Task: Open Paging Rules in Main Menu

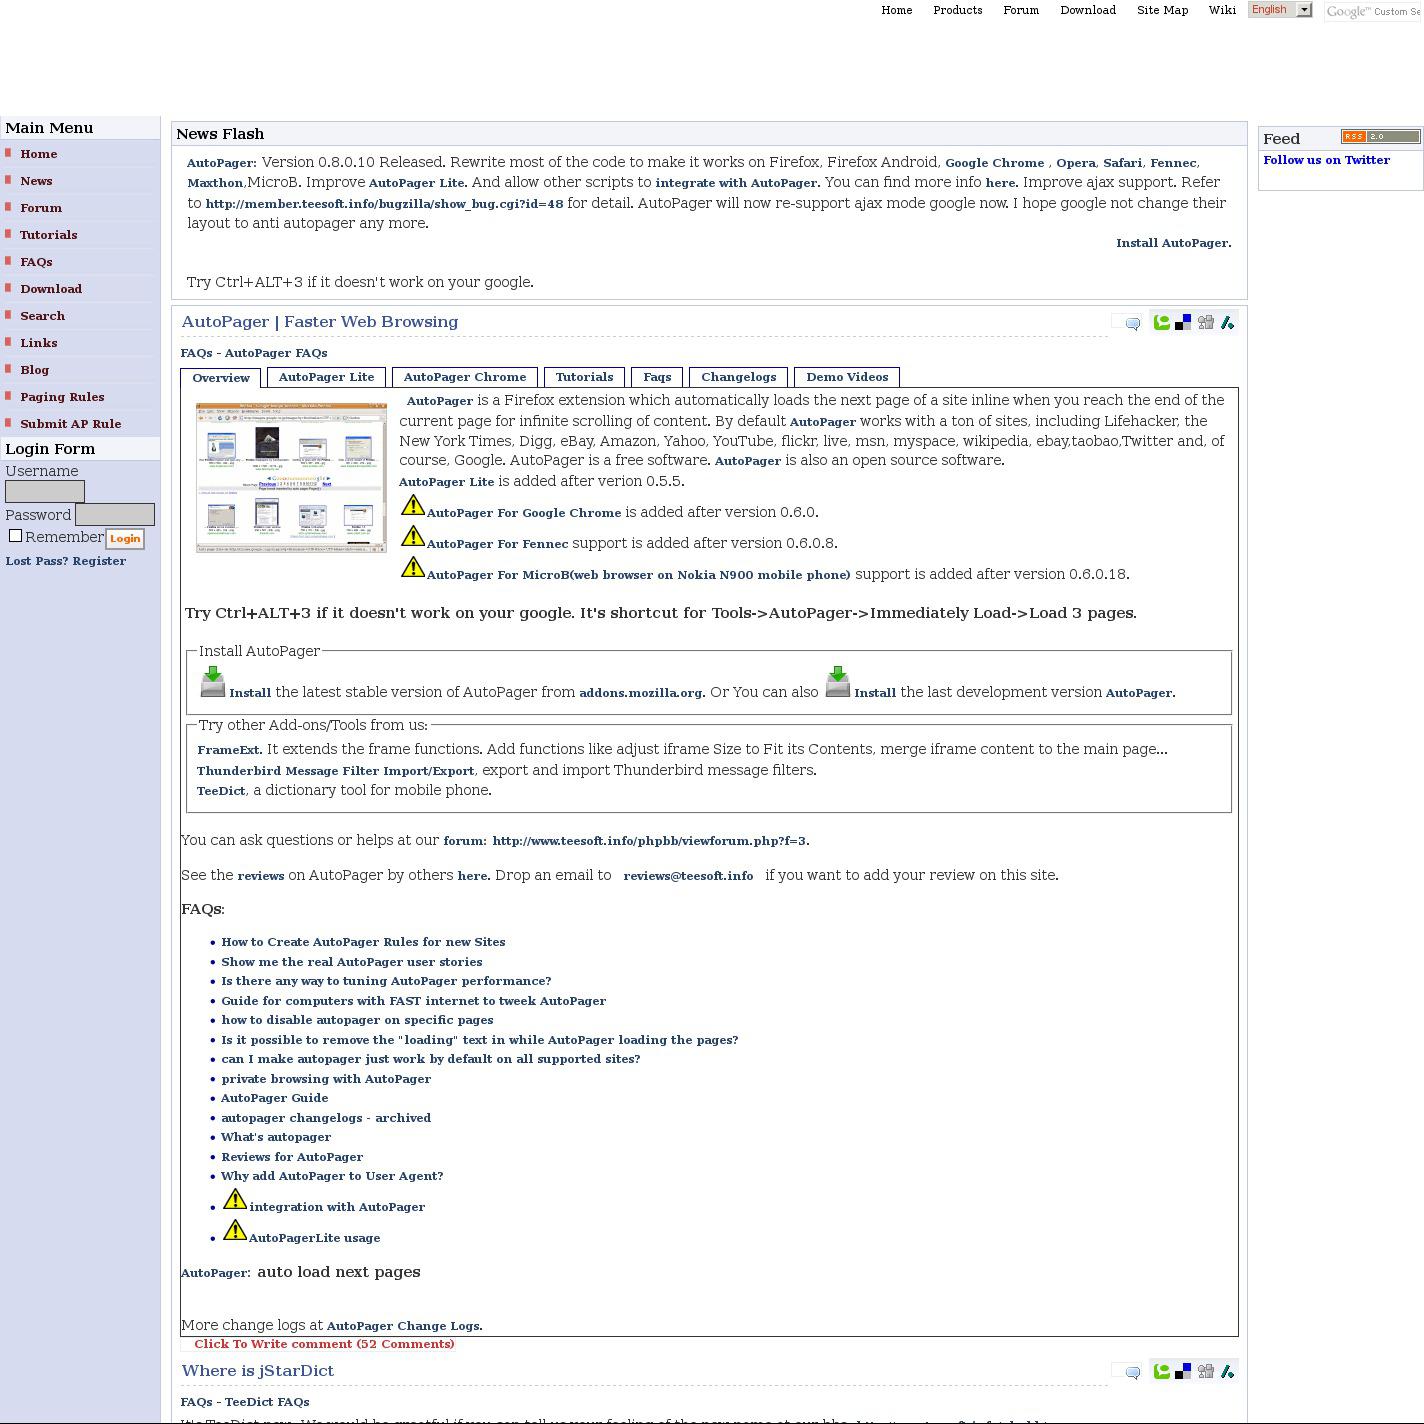Action: [x=62, y=397]
